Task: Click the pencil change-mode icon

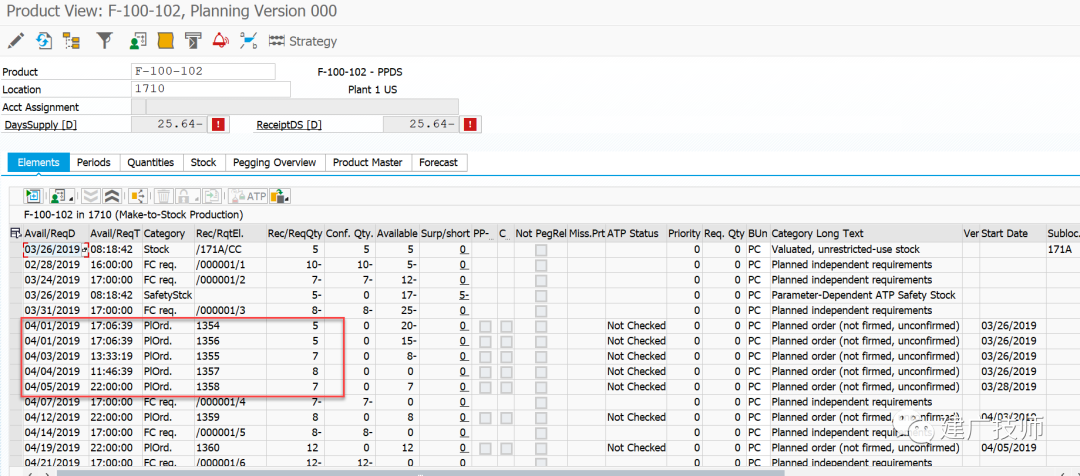Action: [x=15, y=41]
